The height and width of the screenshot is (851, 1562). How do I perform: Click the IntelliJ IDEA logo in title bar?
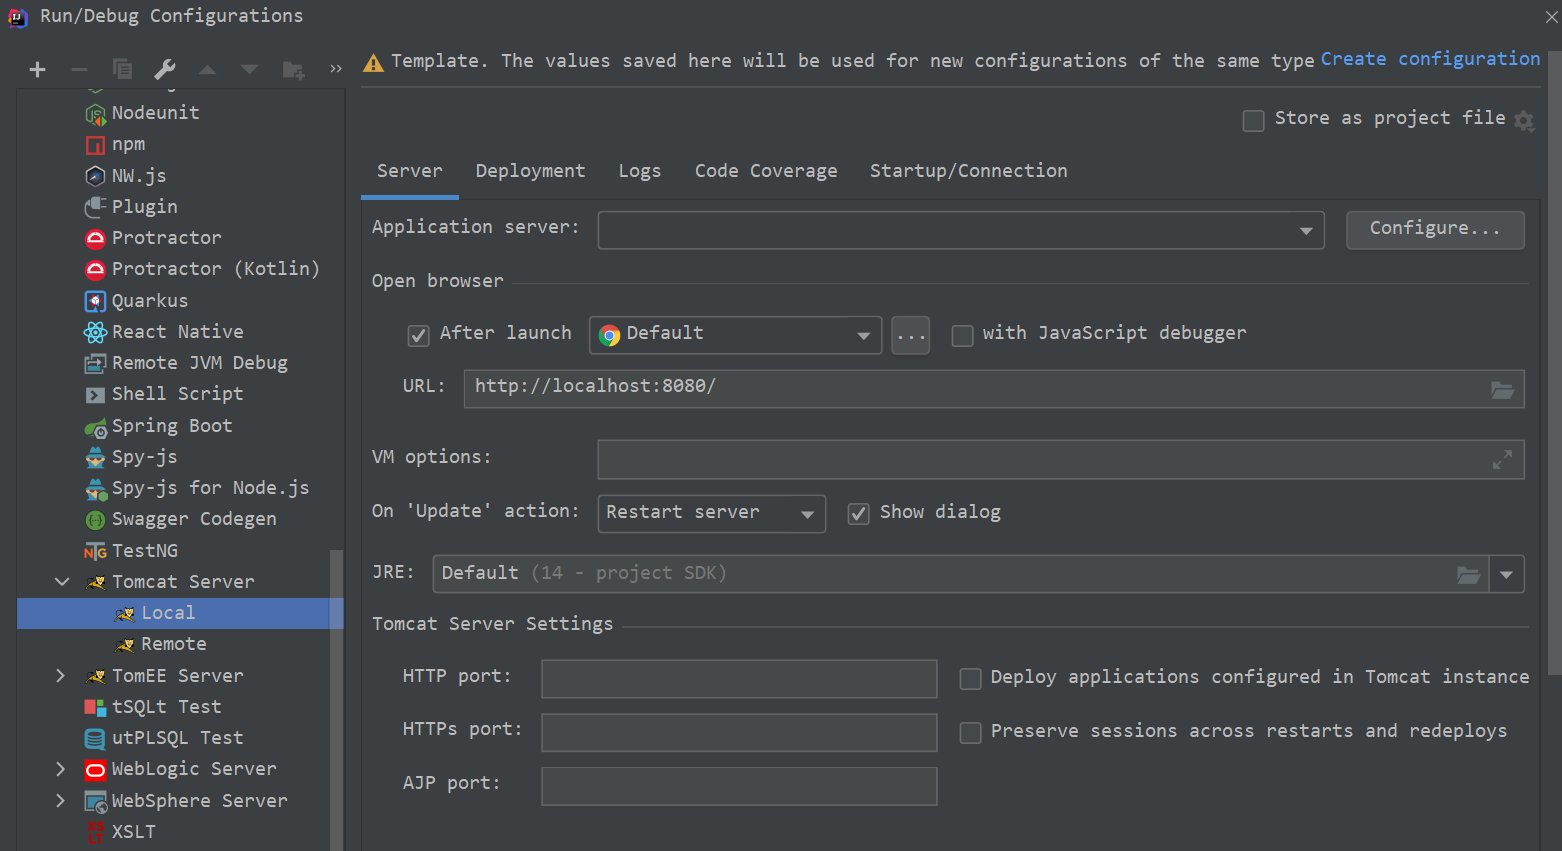(17, 17)
